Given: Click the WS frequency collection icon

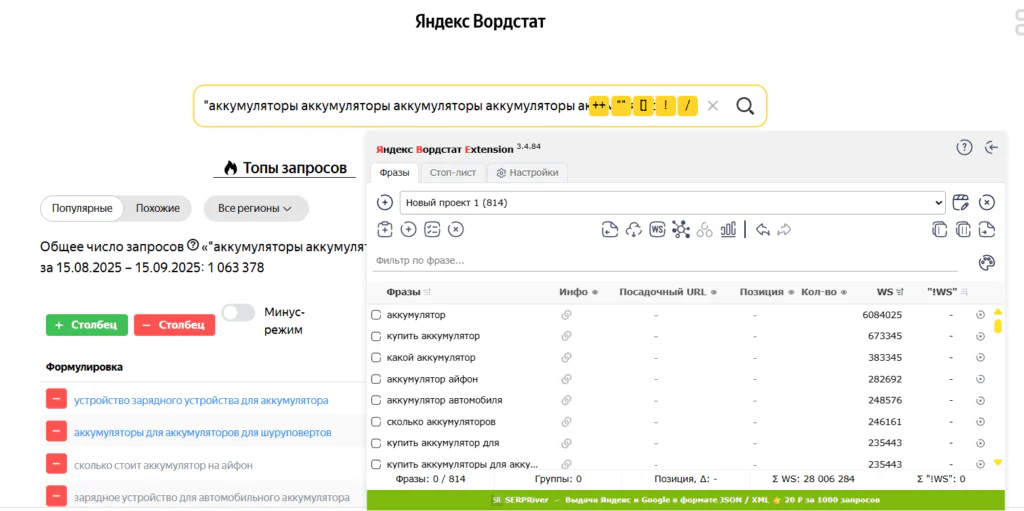Looking at the screenshot, I should click(x=657, y=229).
